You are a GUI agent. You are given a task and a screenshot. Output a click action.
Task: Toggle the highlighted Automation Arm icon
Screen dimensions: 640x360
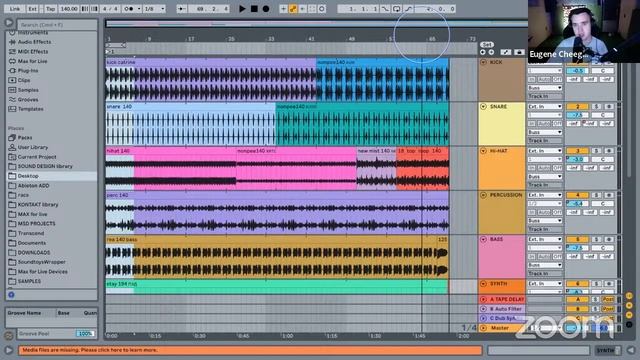tap(293, 9)
